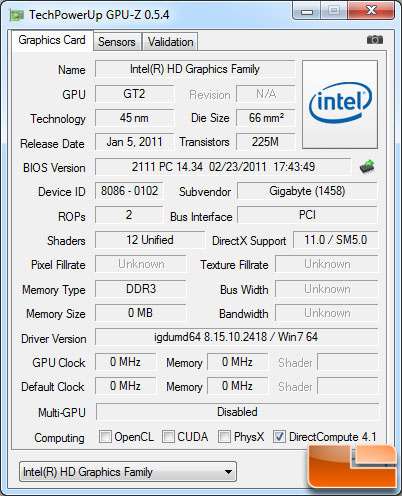Click the Name field showing Intel HD Graphics

click(195, 69)
